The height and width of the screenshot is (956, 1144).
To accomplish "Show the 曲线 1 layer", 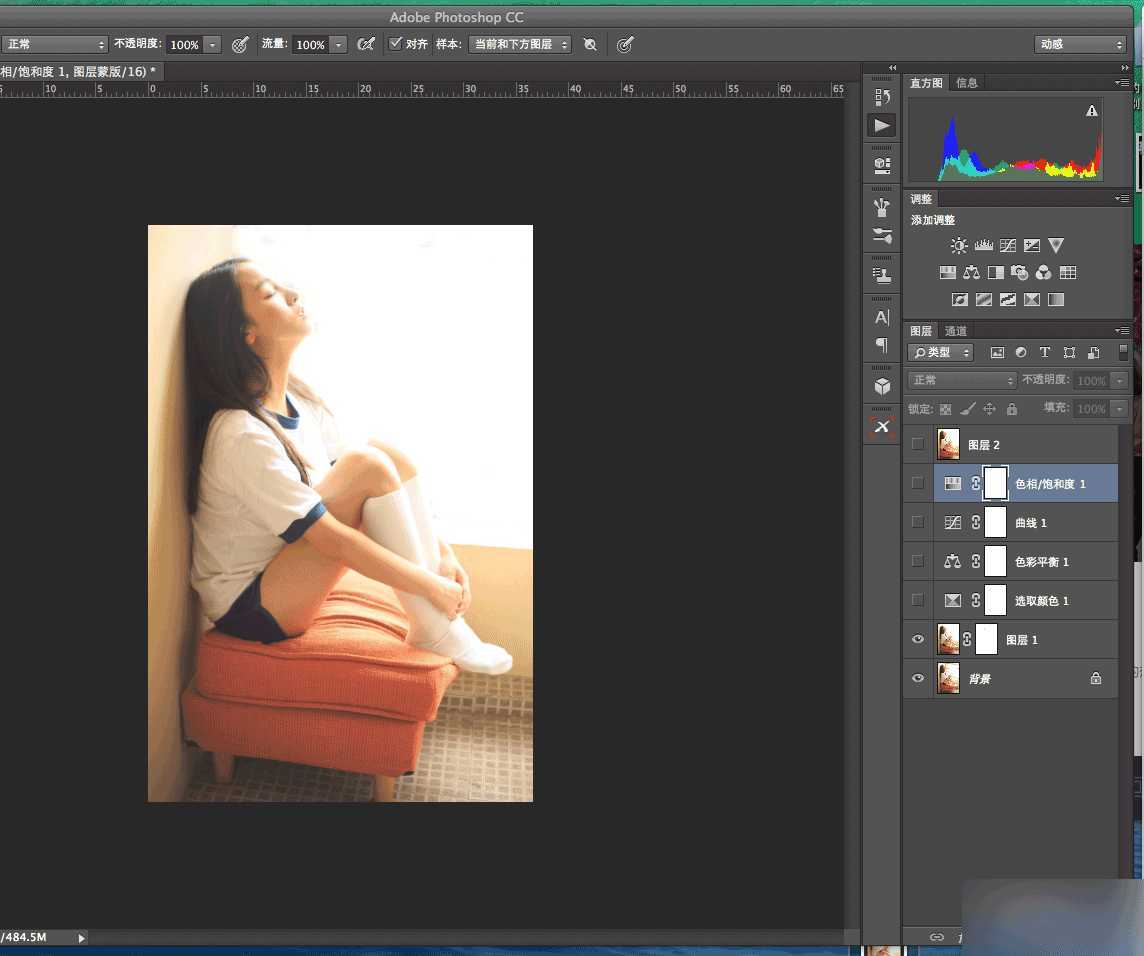I will pyautogui.click(x=918, y=522).
